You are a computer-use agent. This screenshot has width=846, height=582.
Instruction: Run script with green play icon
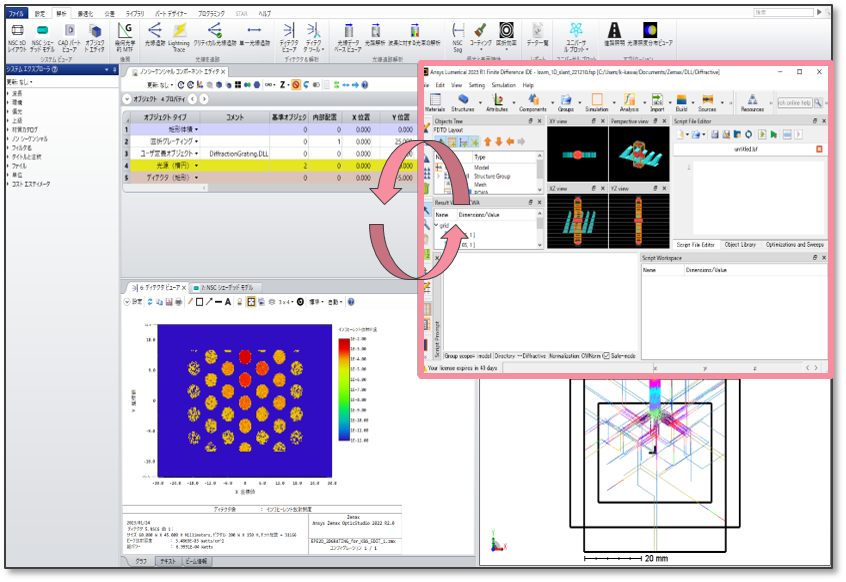point(774,134)
